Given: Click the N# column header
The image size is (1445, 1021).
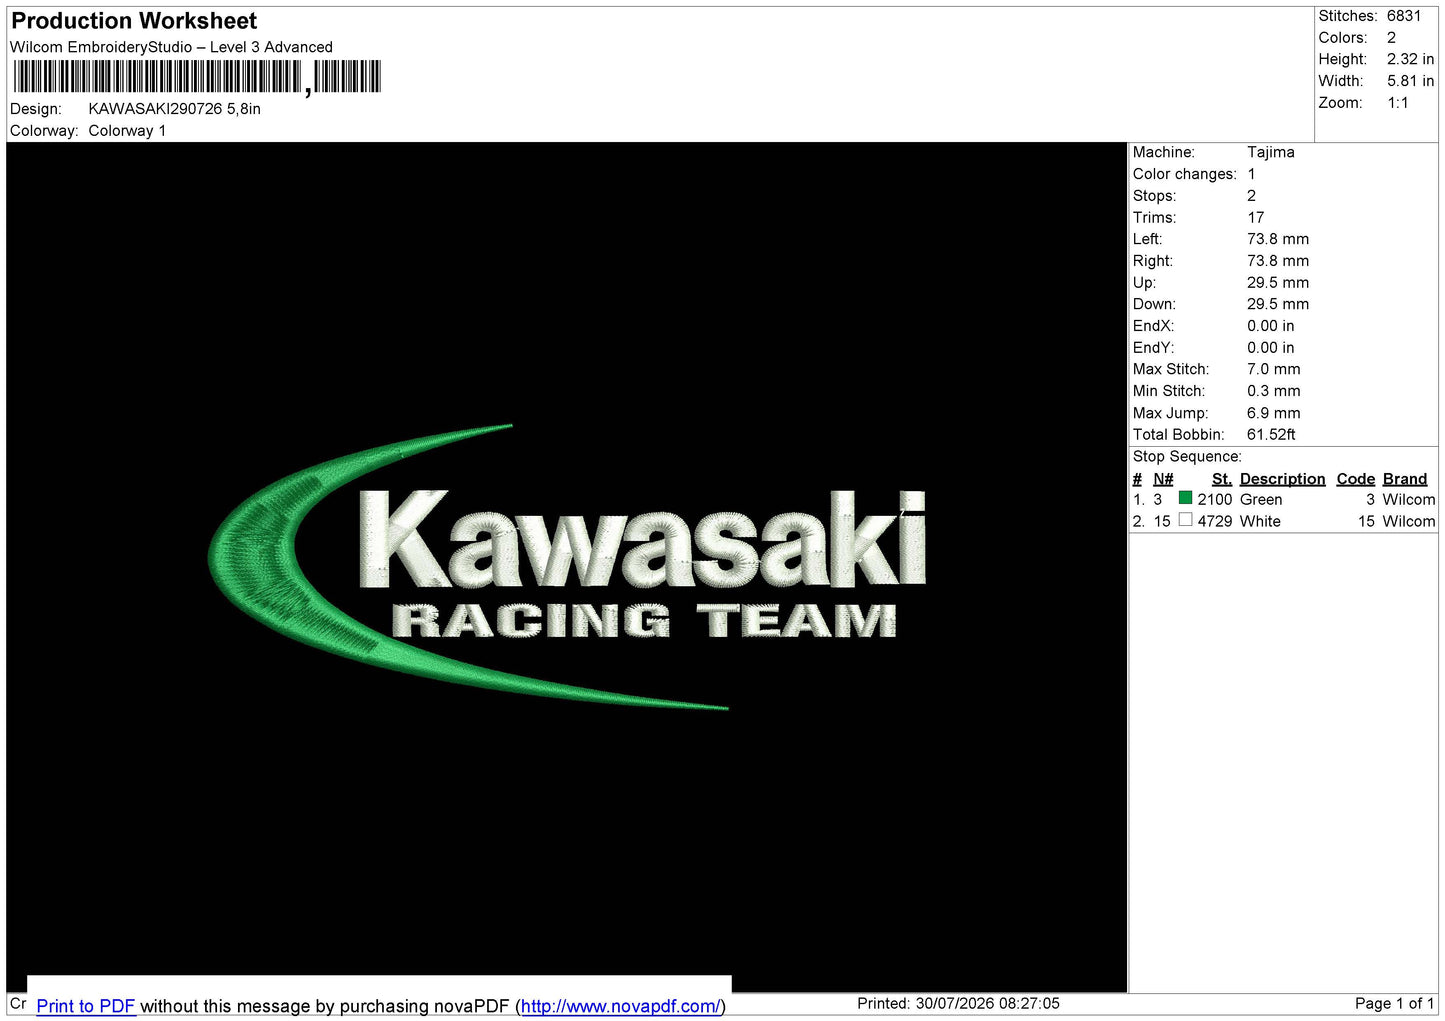Looking at the screenshot, I should click(x=1163, y=479).
